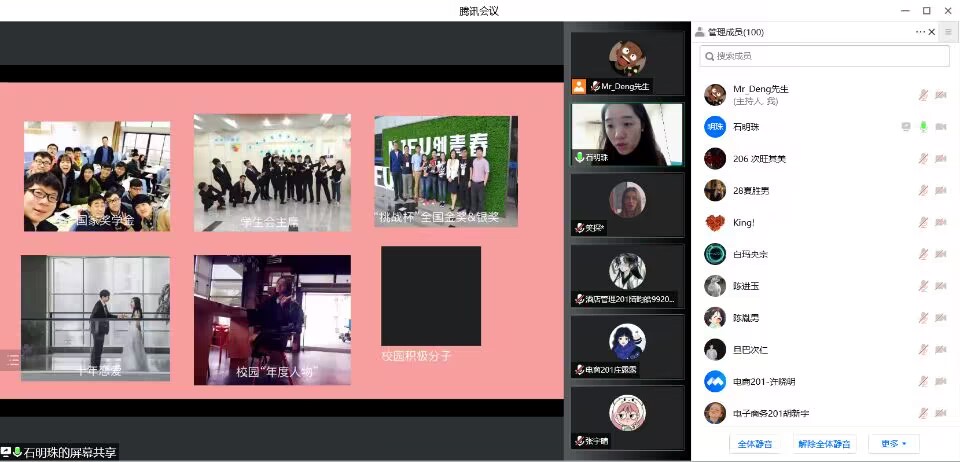
Task: Click the orange host icon on Mr_Deng先生 video tile
Action: pos(579,86)
